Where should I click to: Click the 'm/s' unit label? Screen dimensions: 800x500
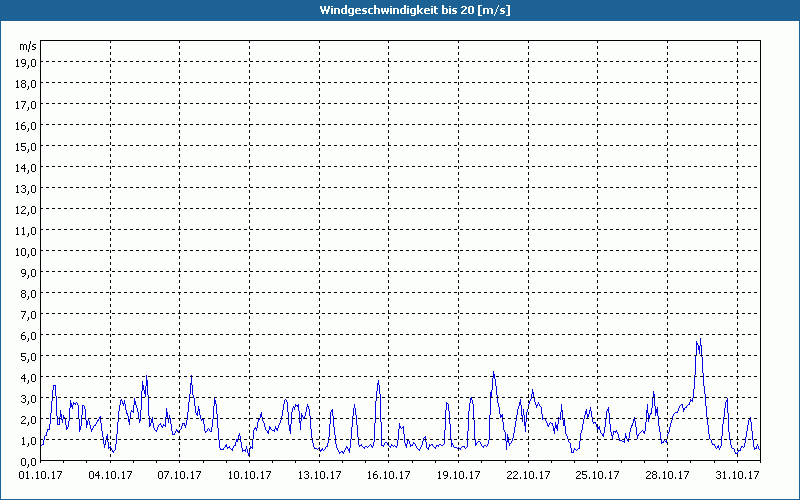pyautogui.click(x=28, y=46)
